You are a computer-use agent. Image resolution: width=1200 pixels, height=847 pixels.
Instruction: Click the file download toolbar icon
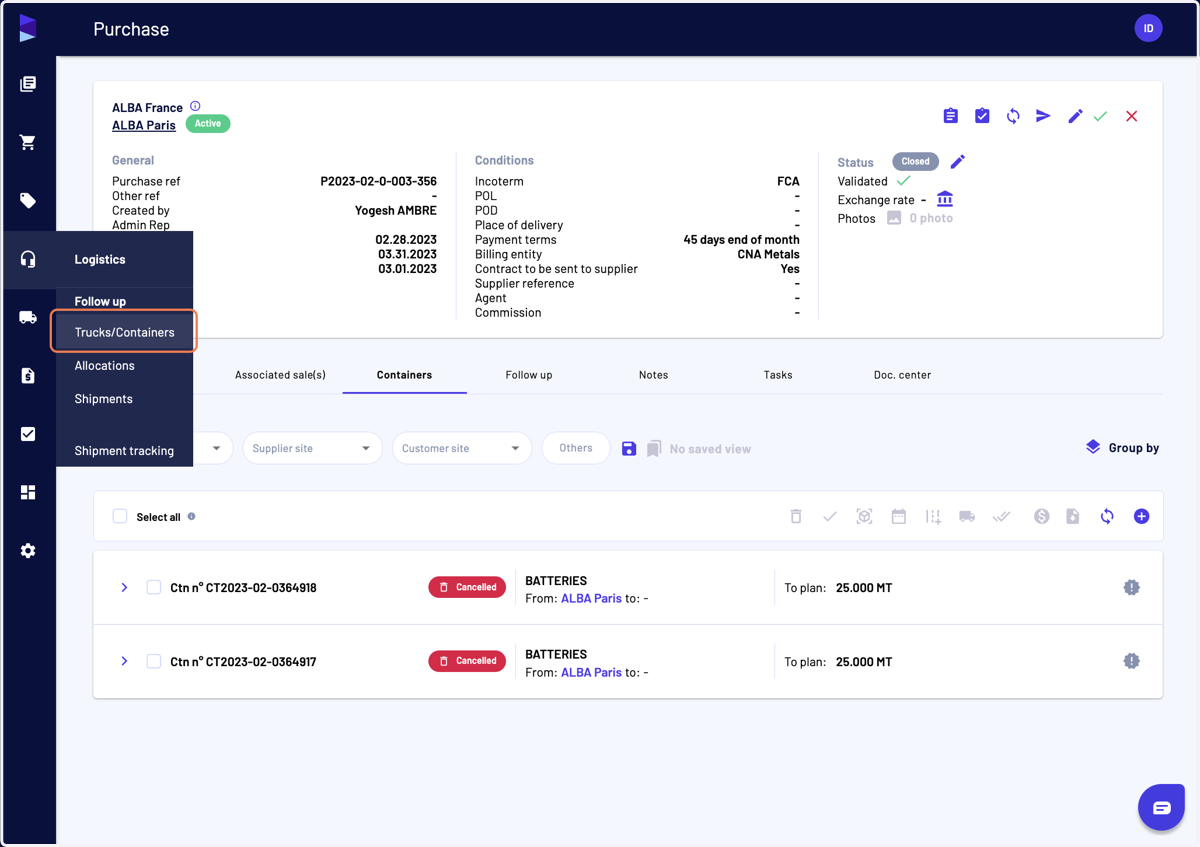1073,517
